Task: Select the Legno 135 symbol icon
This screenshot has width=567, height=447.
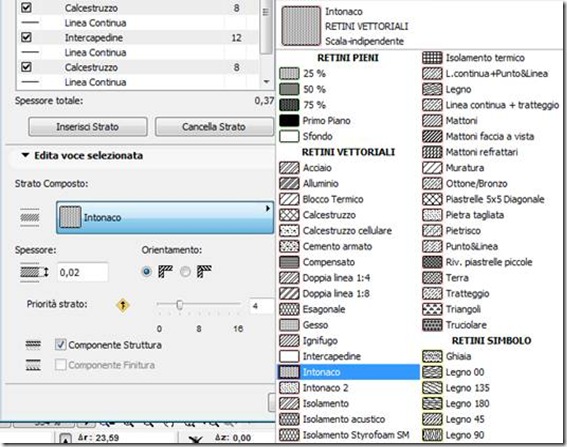Action: 432,388
